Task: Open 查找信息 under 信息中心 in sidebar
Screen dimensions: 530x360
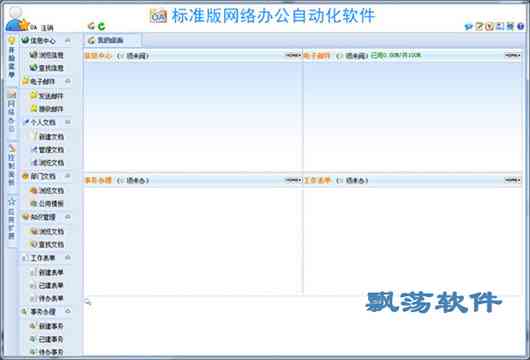Action: 47,68
